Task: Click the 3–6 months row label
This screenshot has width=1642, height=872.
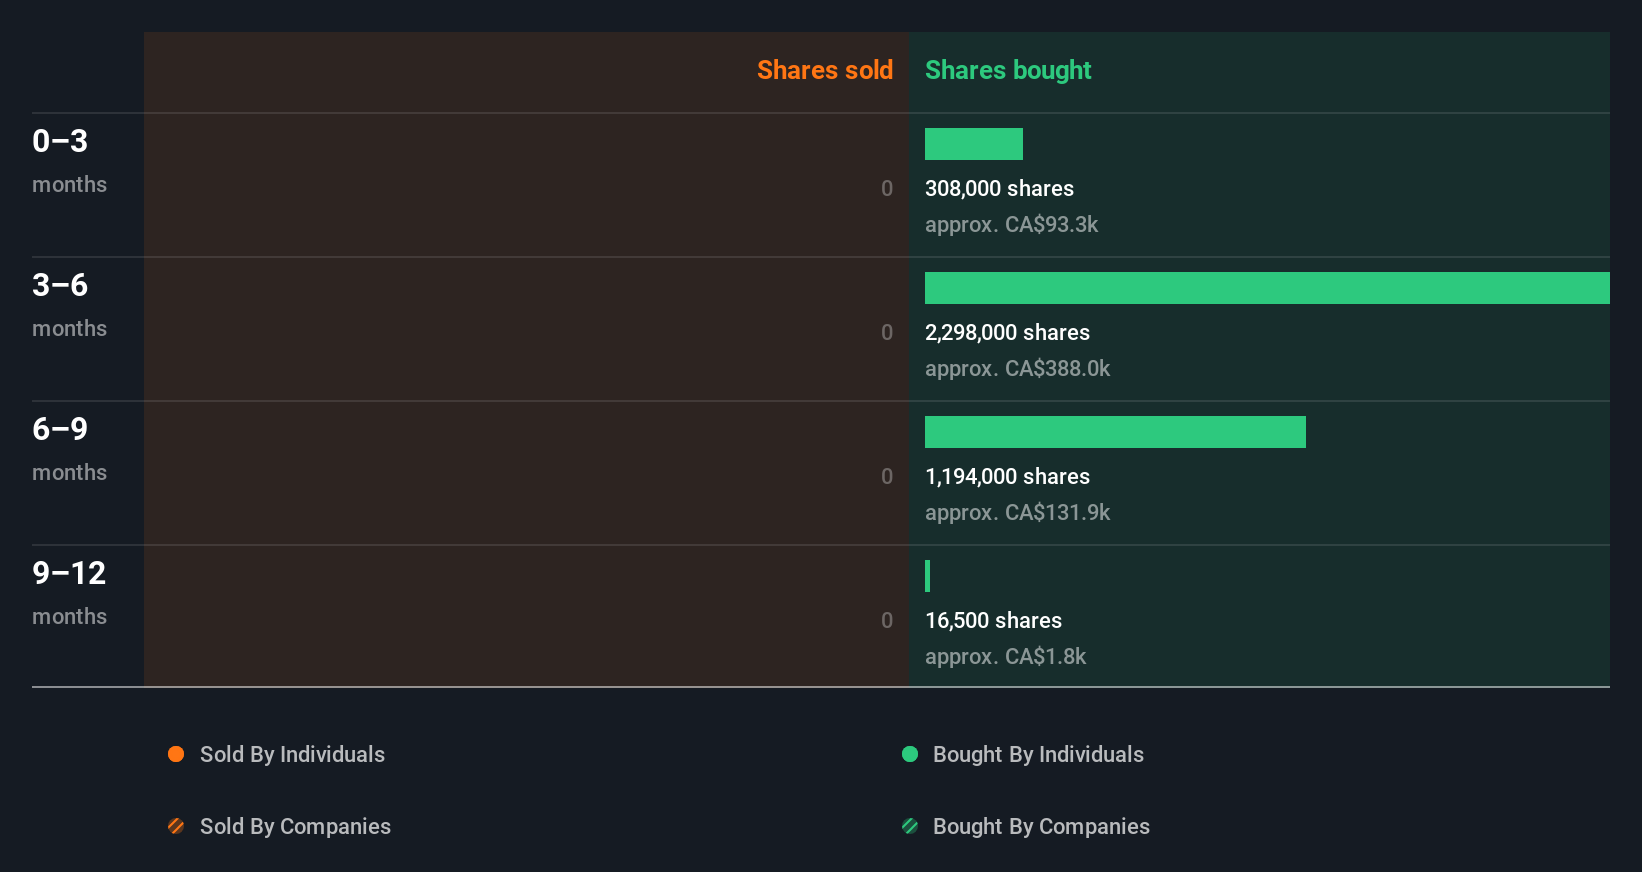Action: pyautogui.click(x=69, y=304)
